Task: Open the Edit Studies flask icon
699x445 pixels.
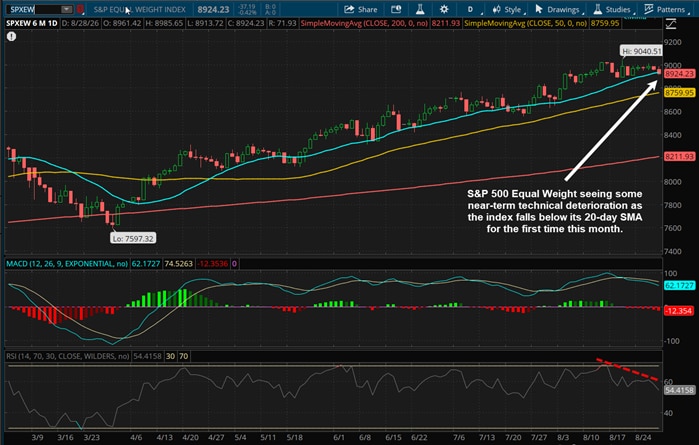Action: [x=420, y=9]
